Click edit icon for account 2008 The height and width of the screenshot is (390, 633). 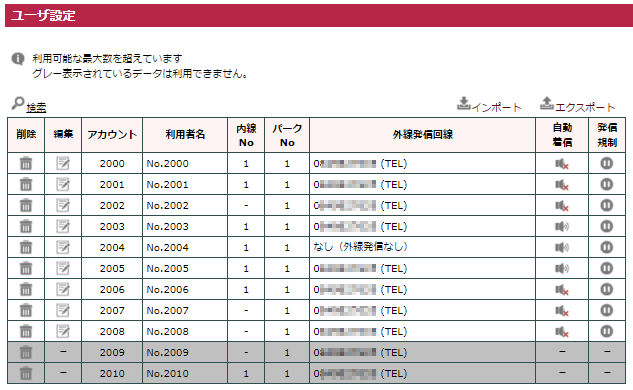(63, 331)
